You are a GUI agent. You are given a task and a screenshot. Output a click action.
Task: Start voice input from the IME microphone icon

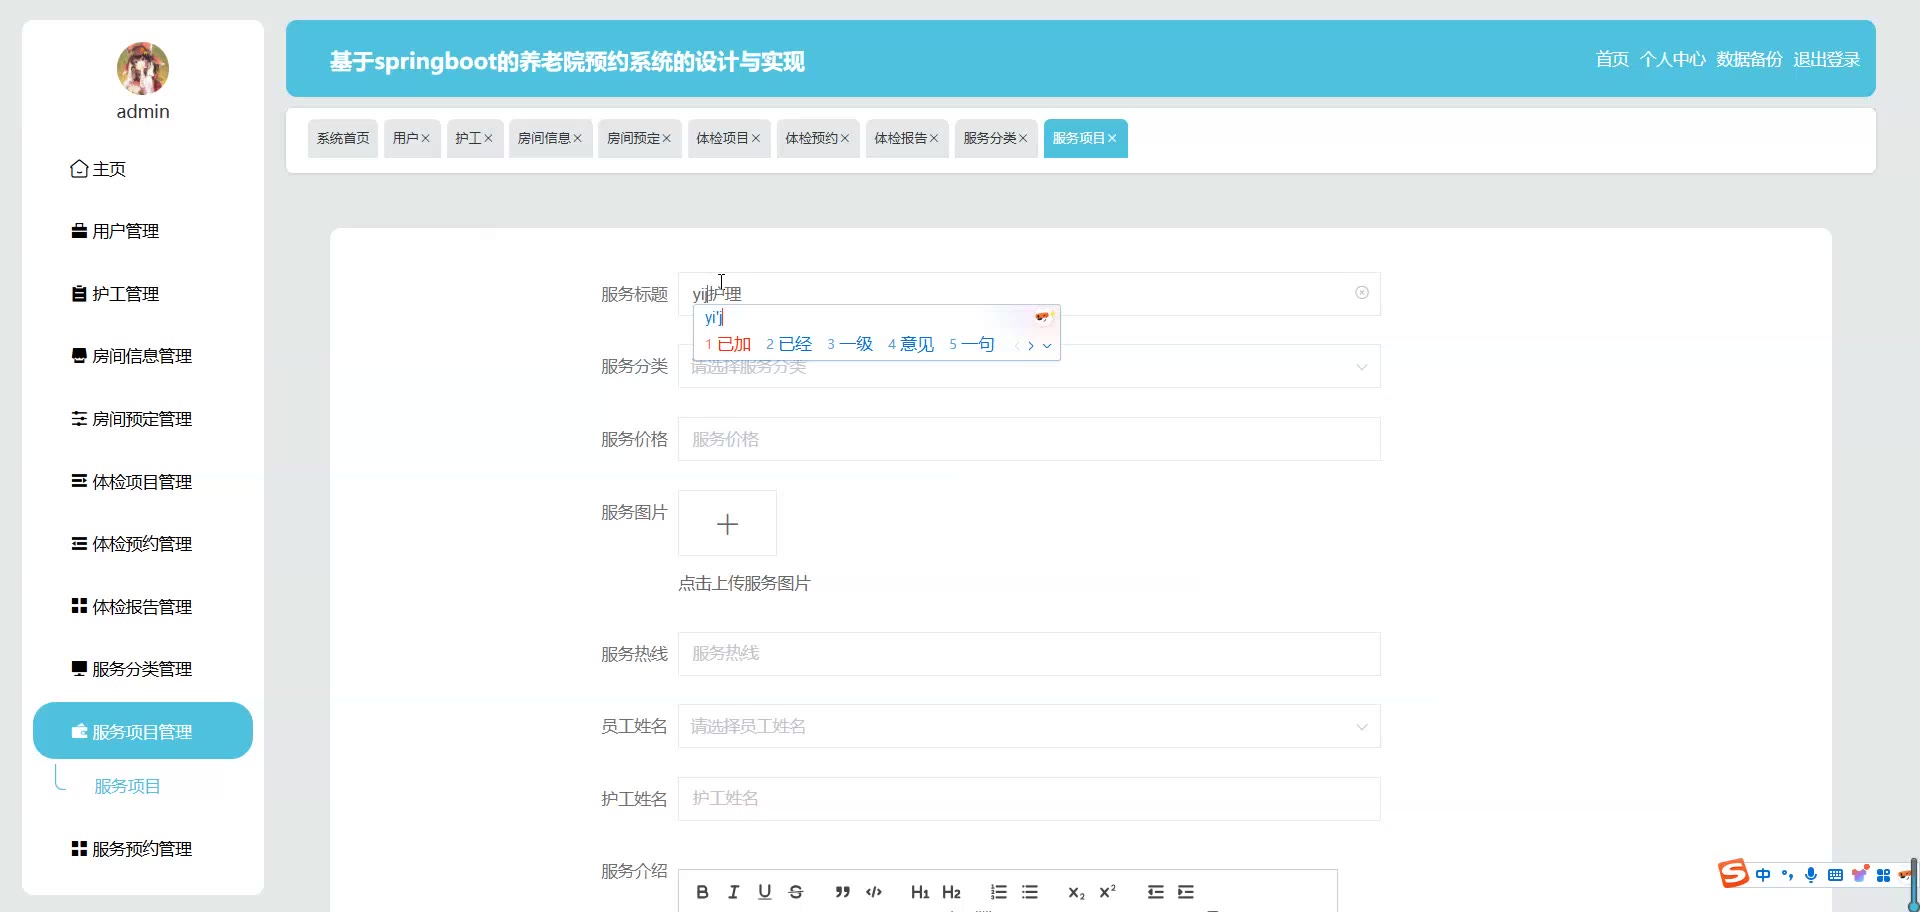(x=1811, y=875)
